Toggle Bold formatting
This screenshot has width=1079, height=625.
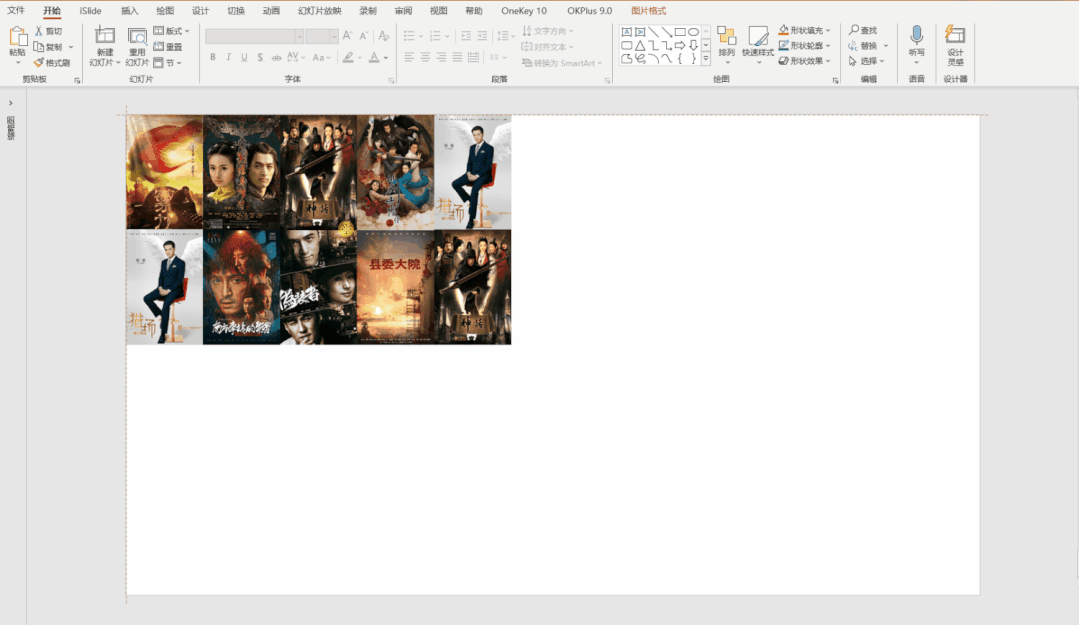tap(213, 57)
